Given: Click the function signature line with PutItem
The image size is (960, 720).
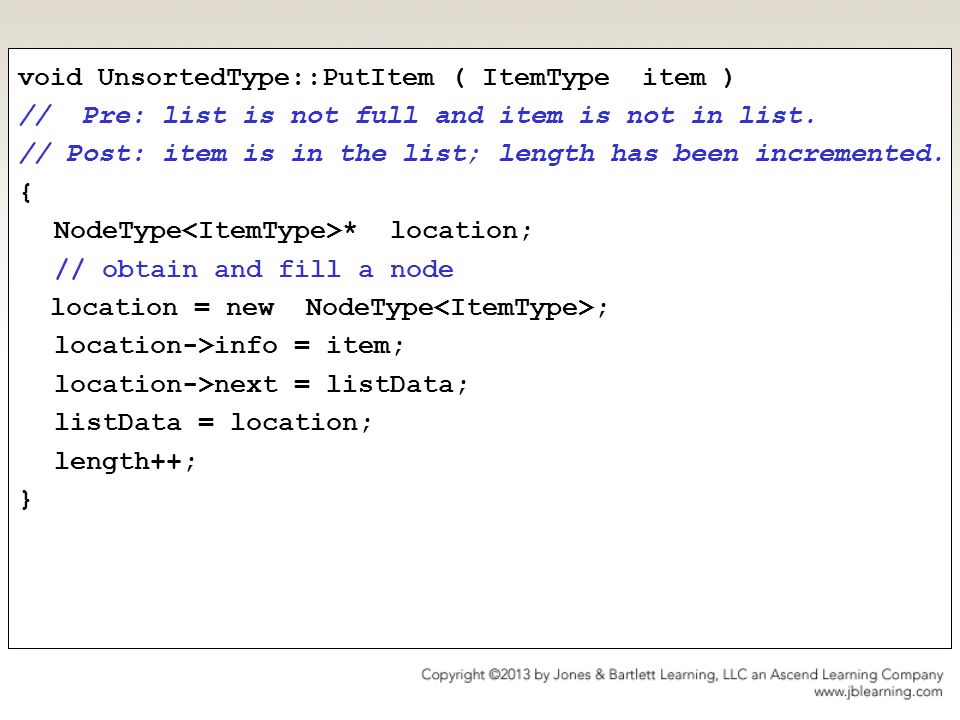Looking at the screenshot, I should click(375, 78).
